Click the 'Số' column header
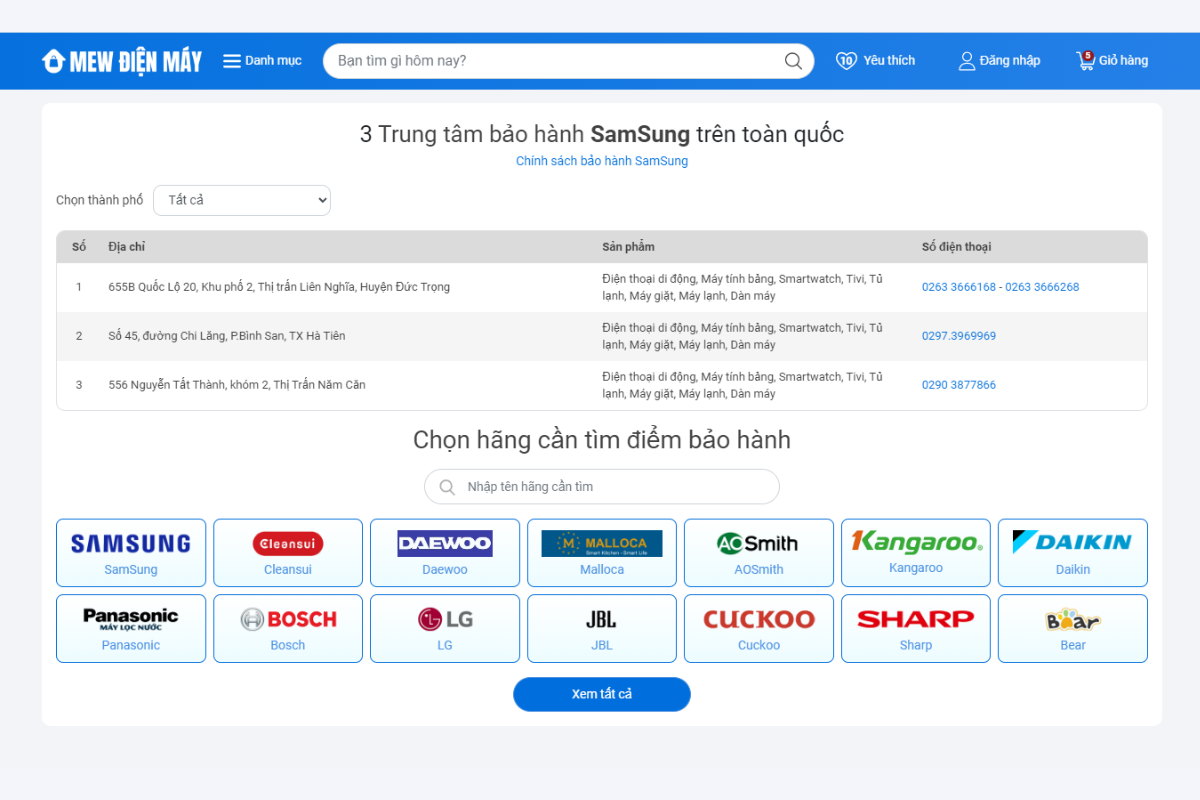The image size is (1200, 800). pyautogui.click(x=79, y=247)
